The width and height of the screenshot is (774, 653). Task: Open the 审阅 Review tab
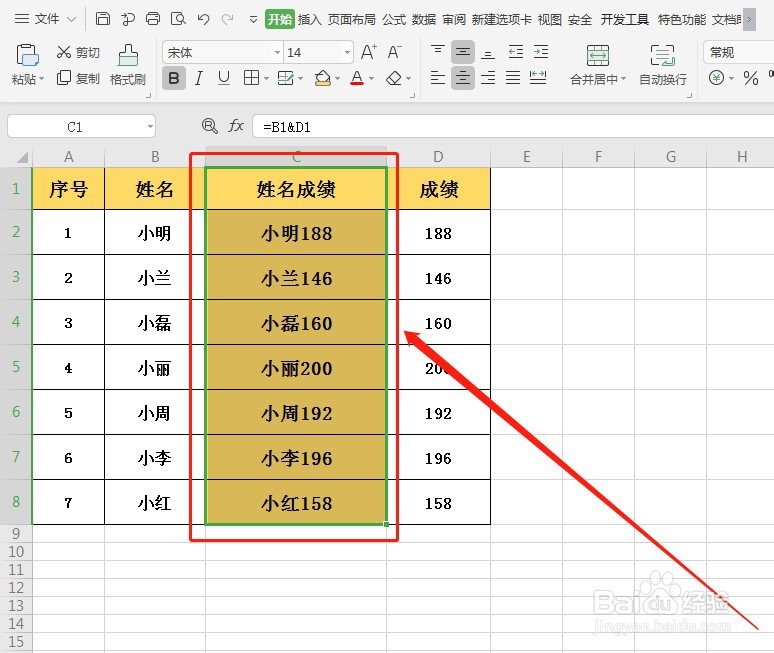tap(454, 20)
